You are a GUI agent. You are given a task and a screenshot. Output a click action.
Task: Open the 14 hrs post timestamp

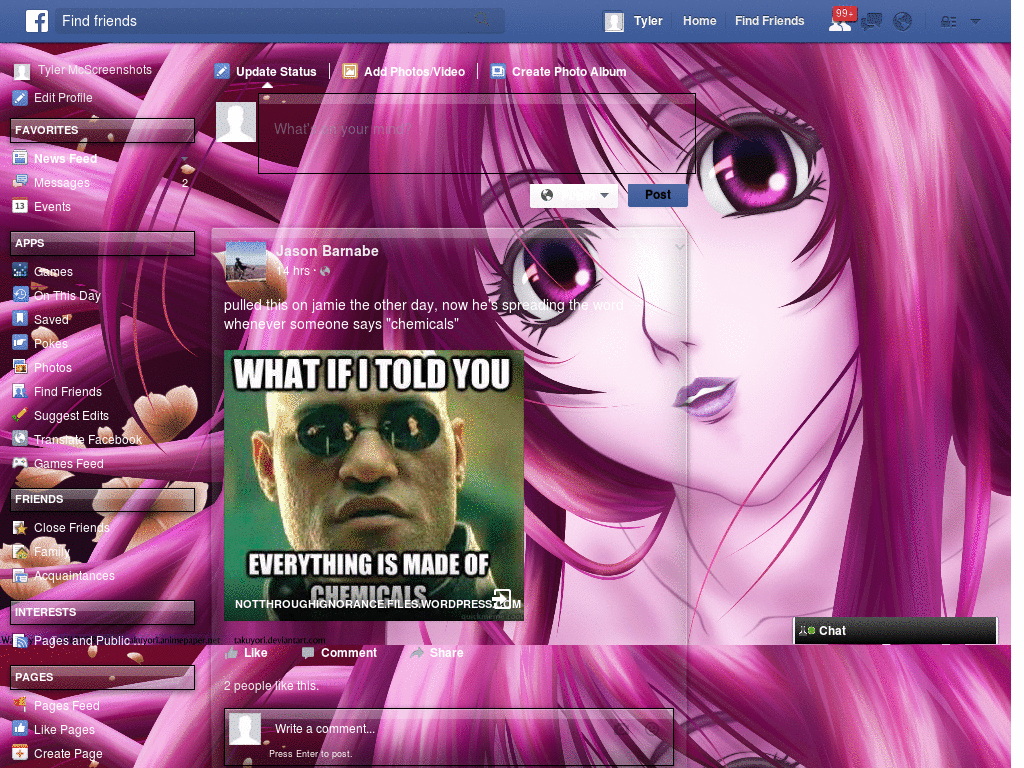point(293,271)
